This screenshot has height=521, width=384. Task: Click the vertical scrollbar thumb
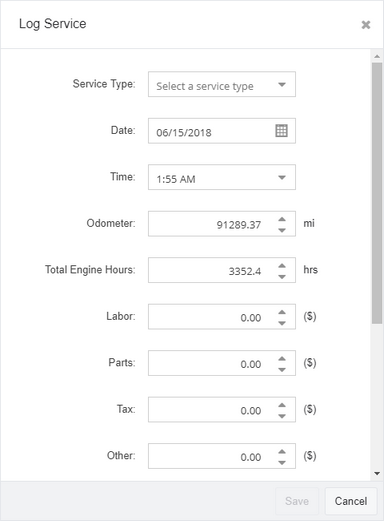[377, 193]
